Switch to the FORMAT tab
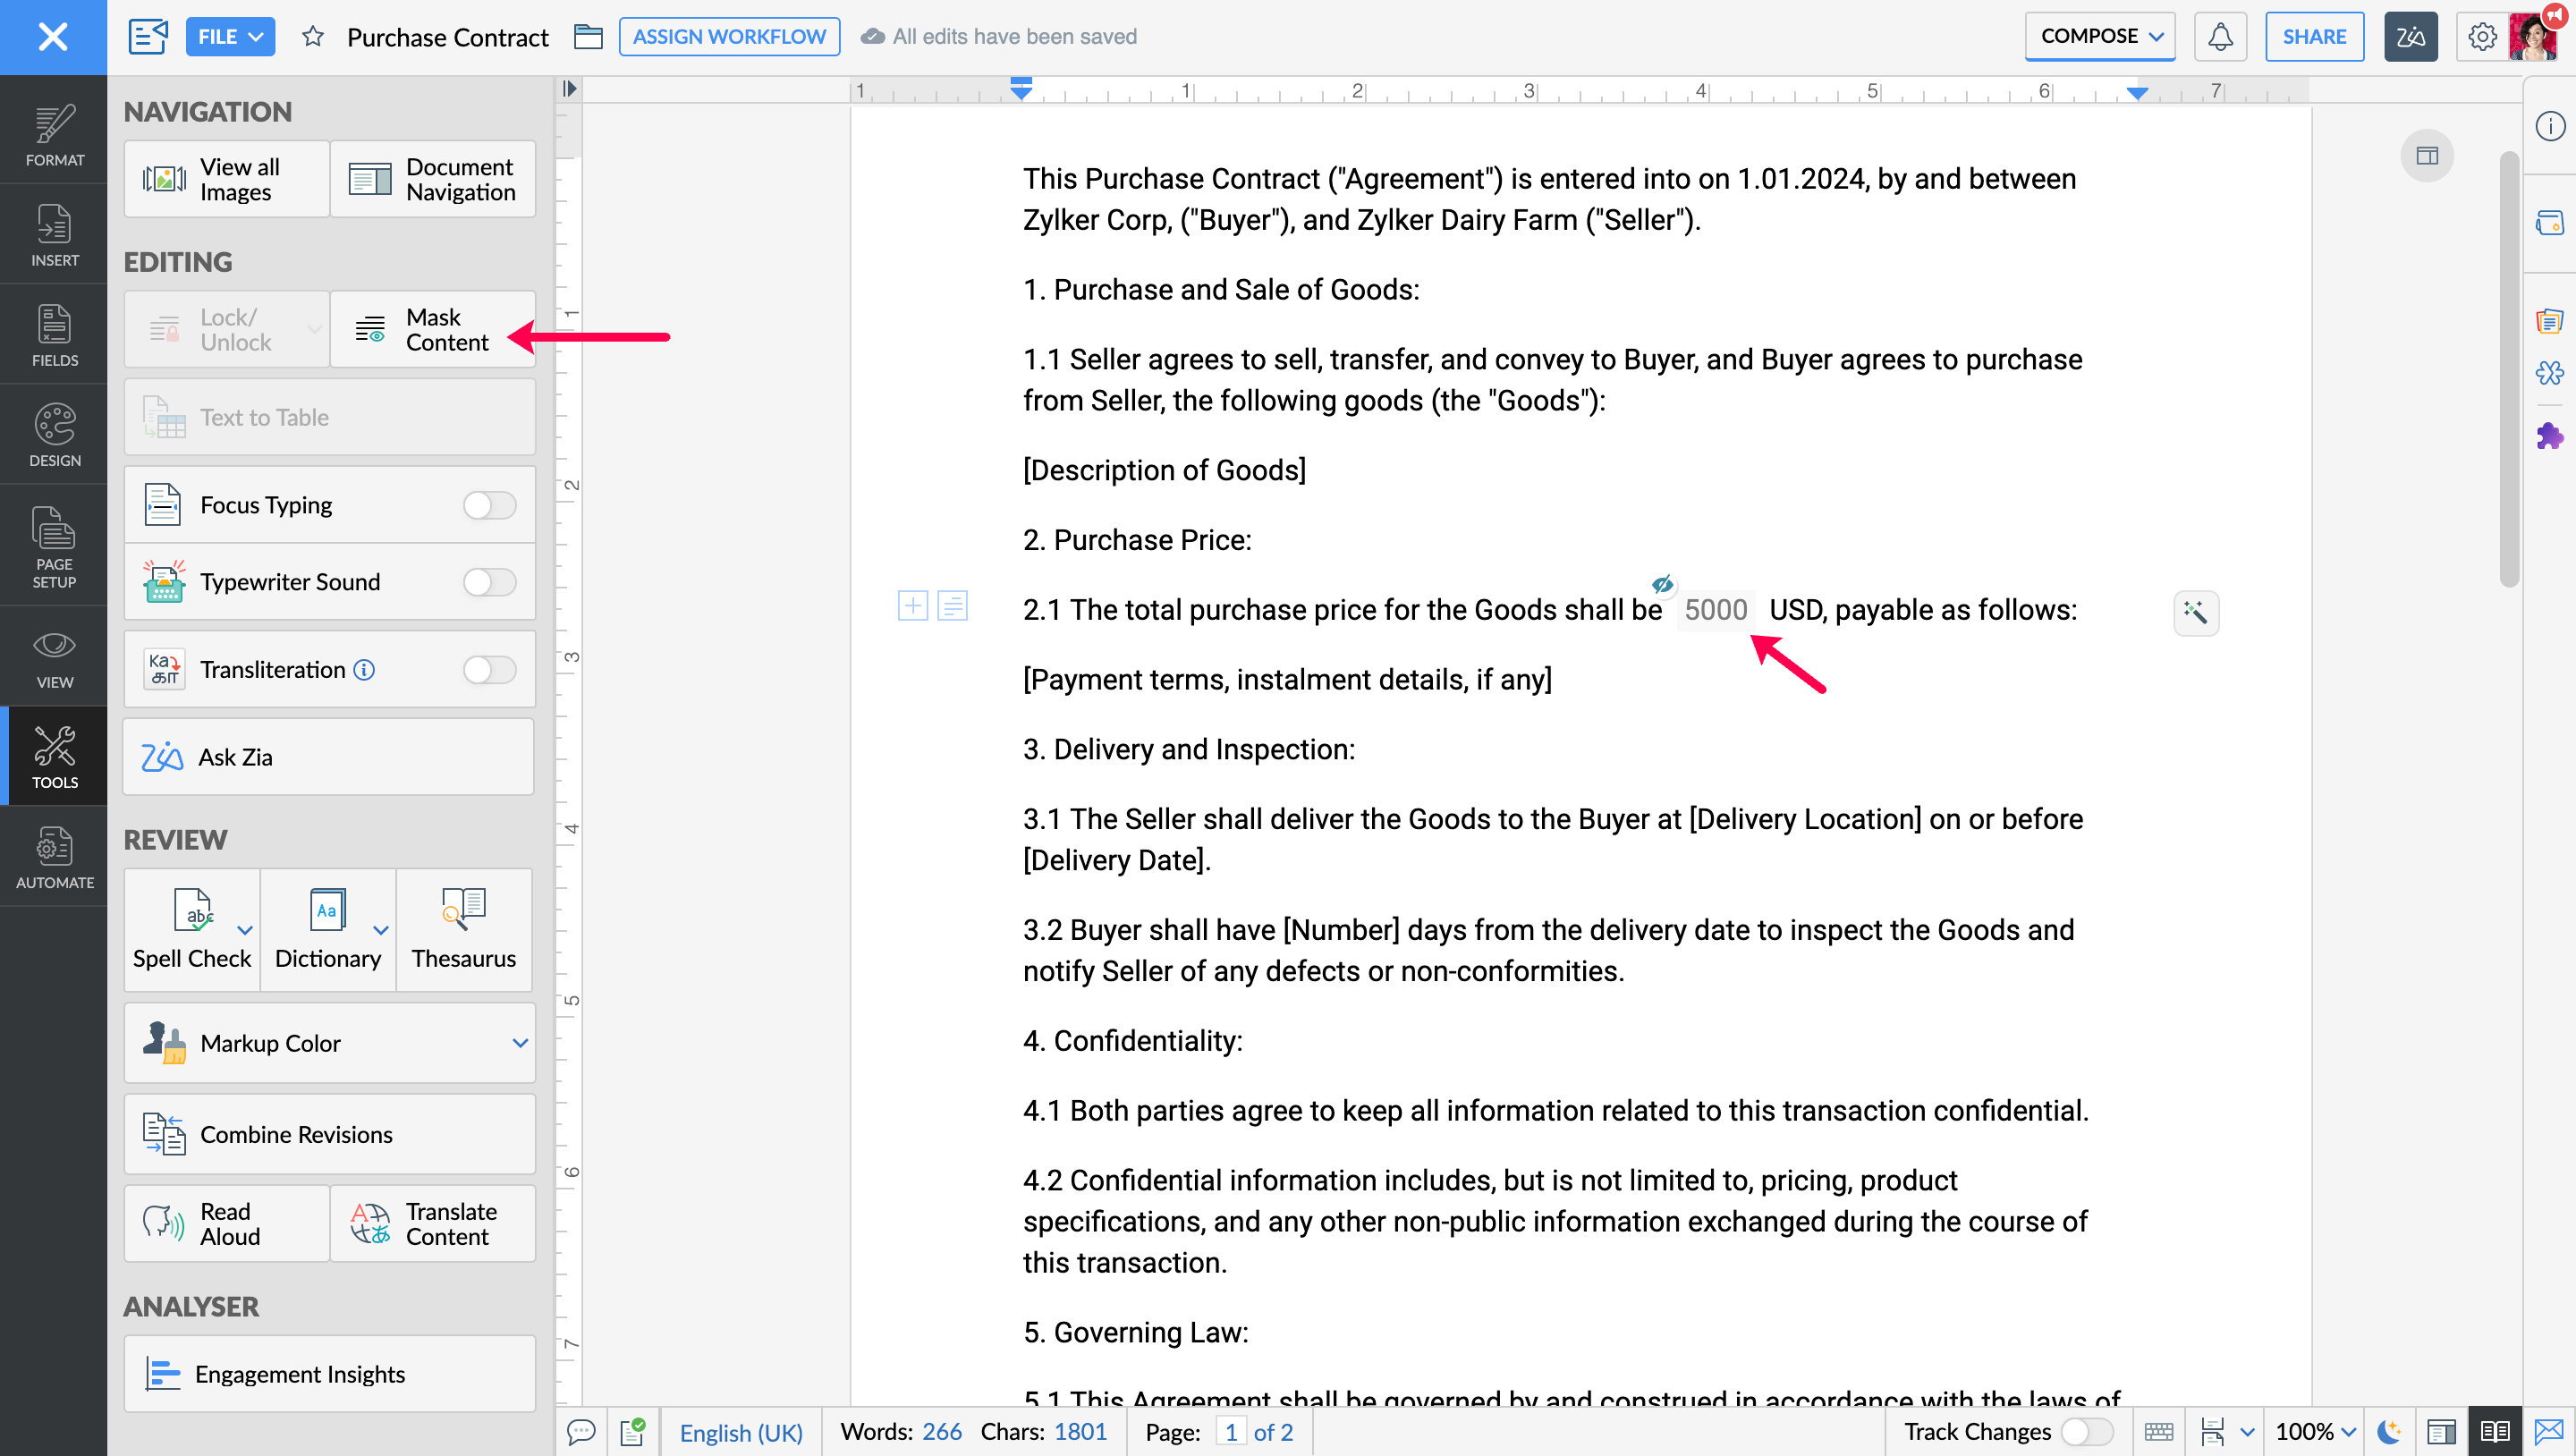 tap(54, 135)
